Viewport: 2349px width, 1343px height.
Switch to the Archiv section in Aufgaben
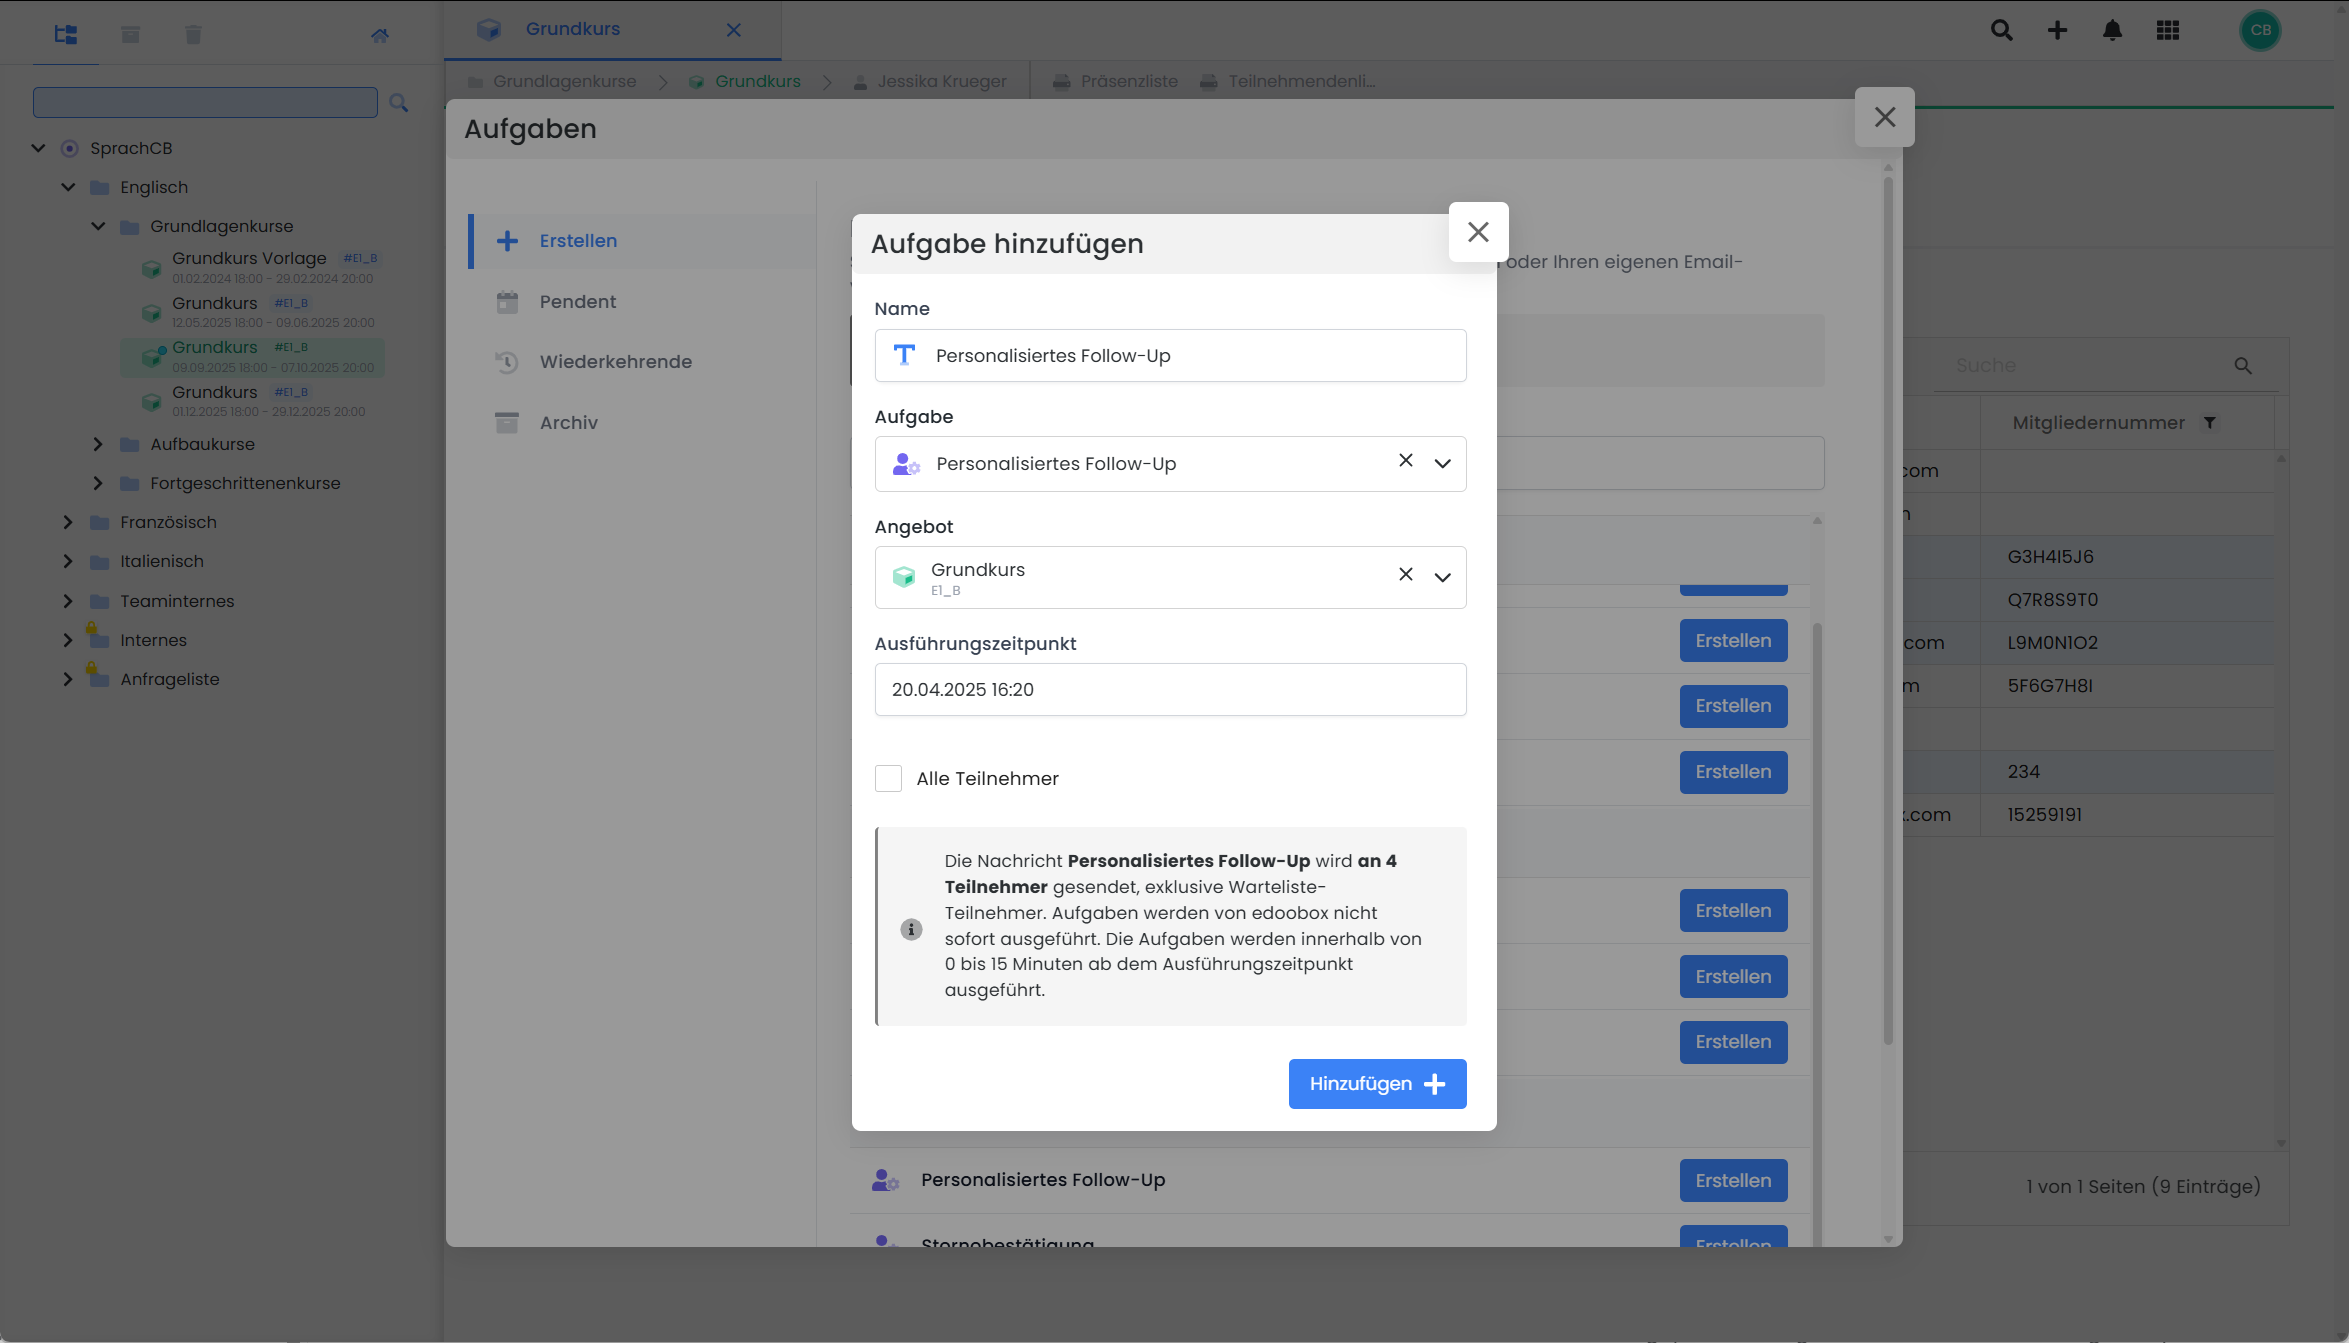[x=568, y=422]
